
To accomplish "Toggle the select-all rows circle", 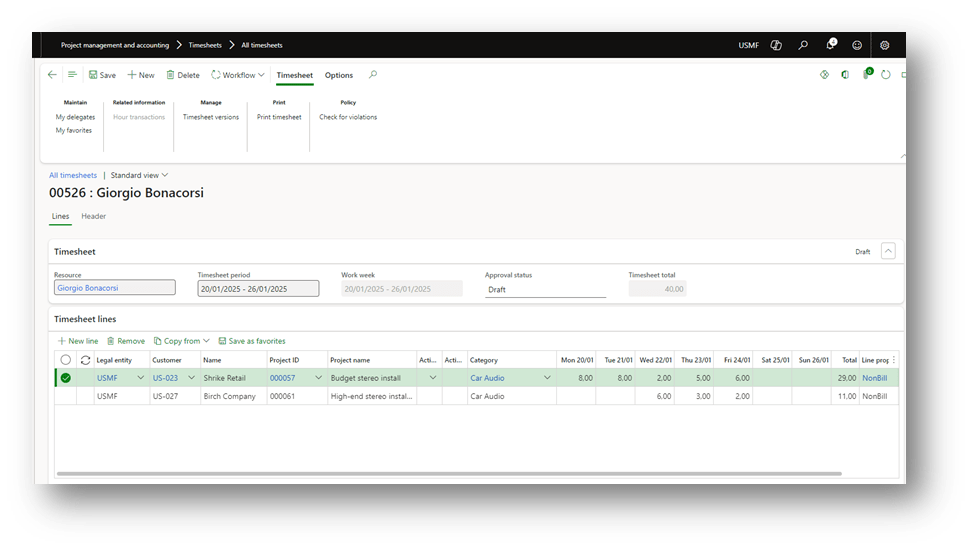I will (66, 360).
